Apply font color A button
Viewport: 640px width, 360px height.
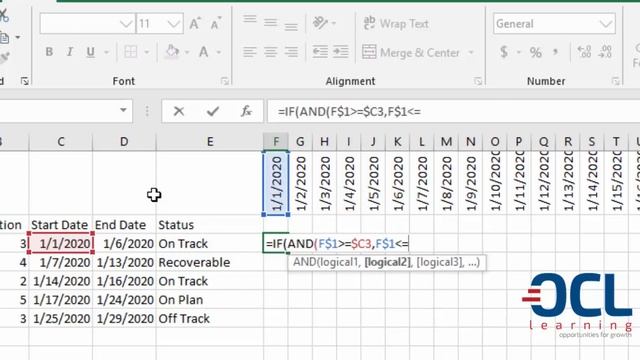tap(204, 52)
